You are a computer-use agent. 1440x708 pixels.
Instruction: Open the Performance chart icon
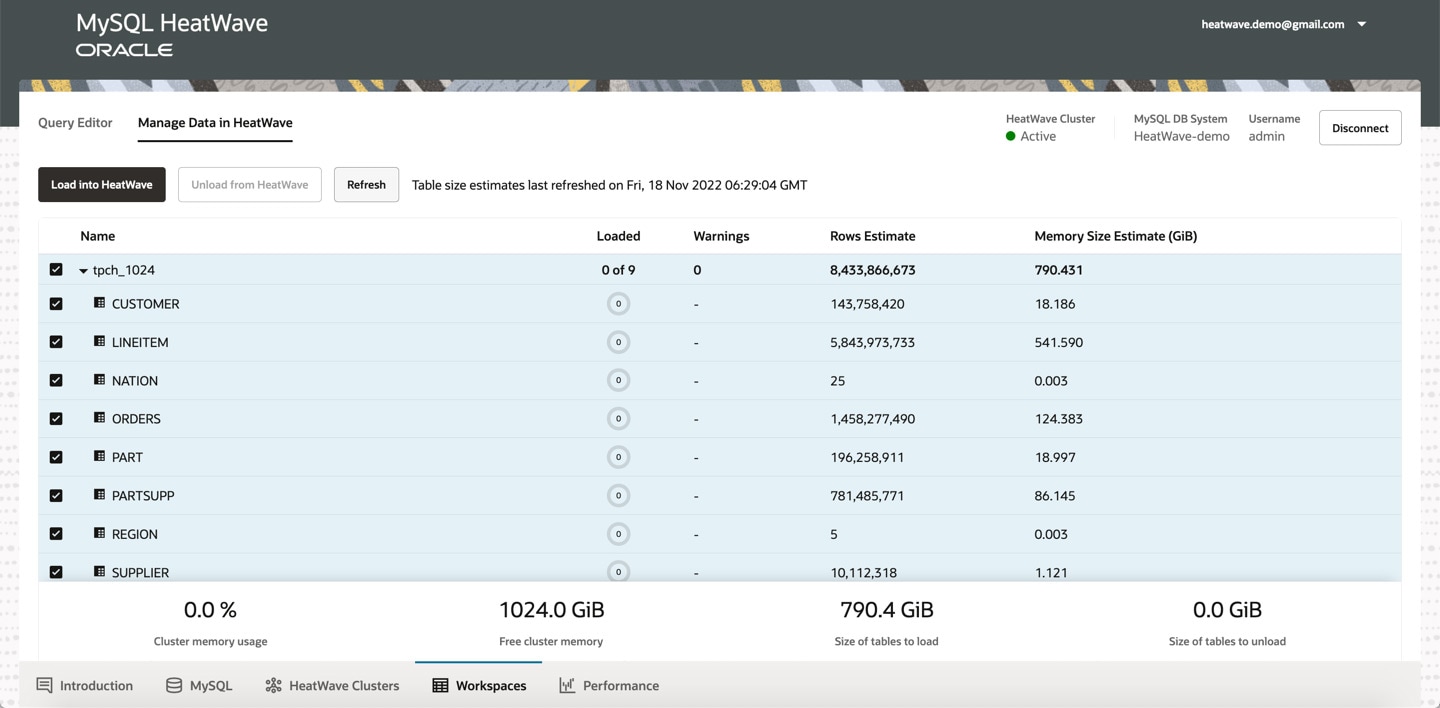pos(566,685)
